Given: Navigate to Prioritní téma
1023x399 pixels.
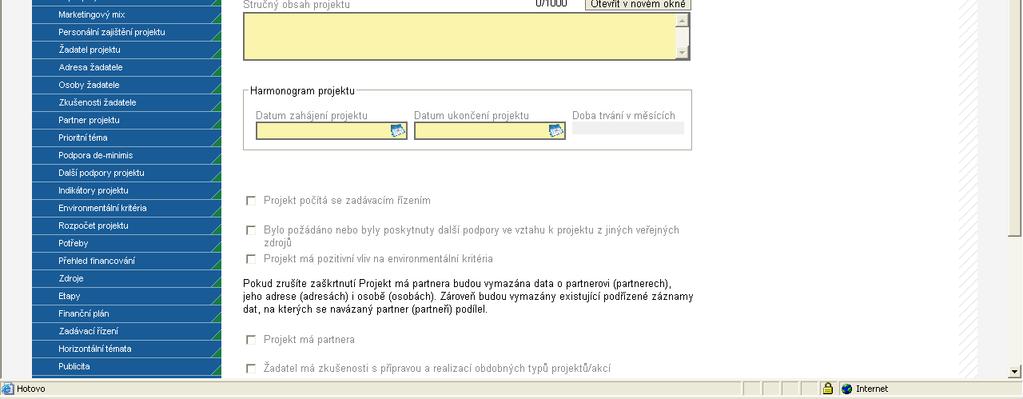Looking at the screenshot, I should (127, 138).
